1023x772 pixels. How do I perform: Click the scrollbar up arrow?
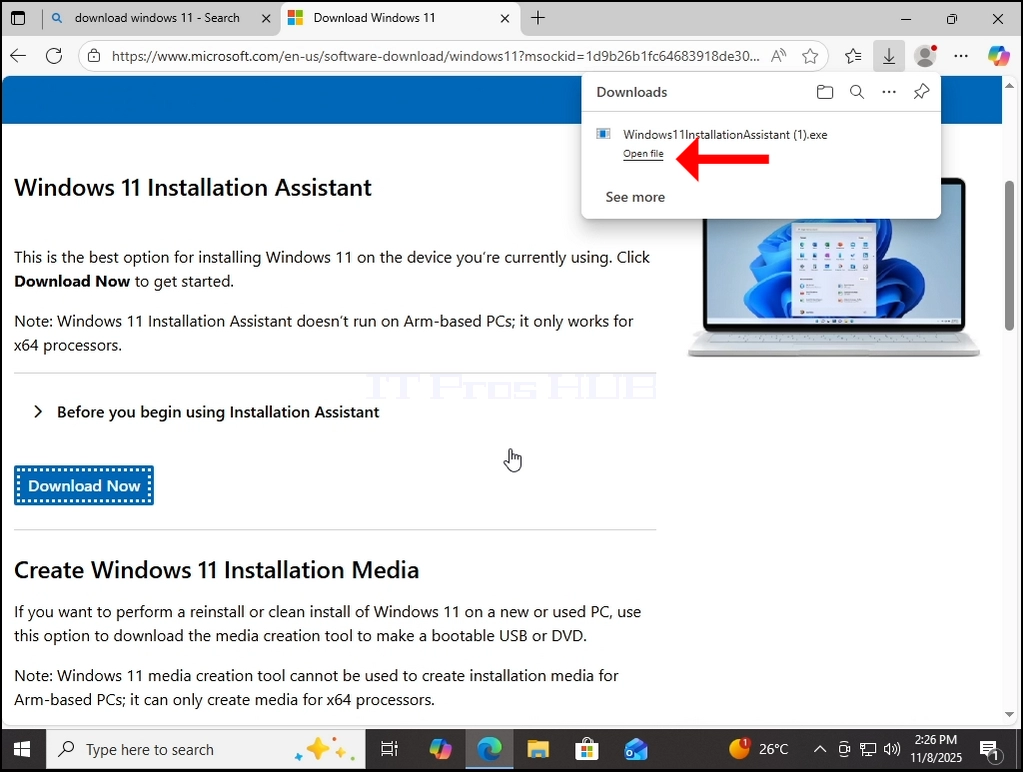point(1010,85)
